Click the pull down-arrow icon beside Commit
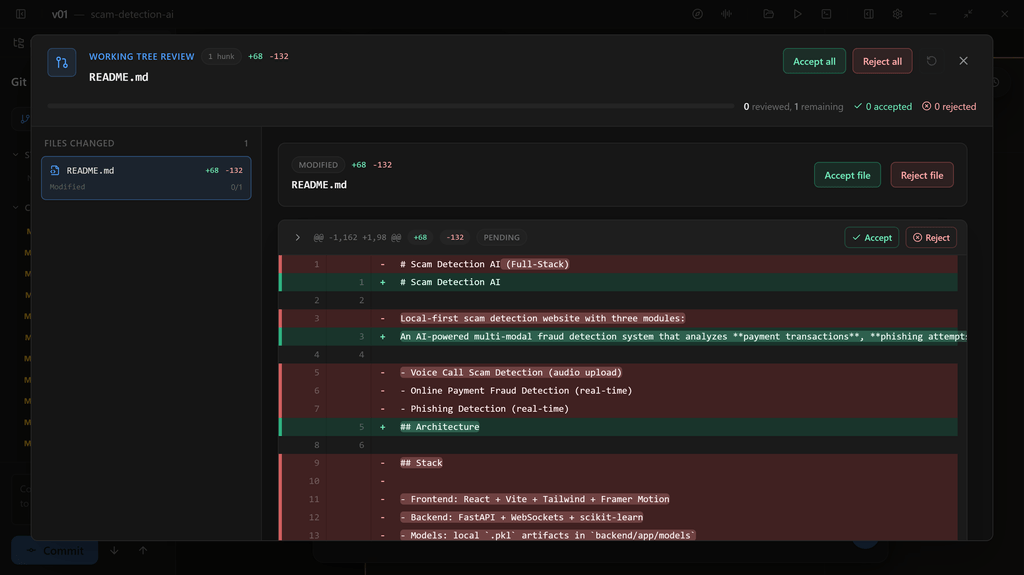Image resolution: width=1024 pixels, height=575 pixels. (114, 551)
